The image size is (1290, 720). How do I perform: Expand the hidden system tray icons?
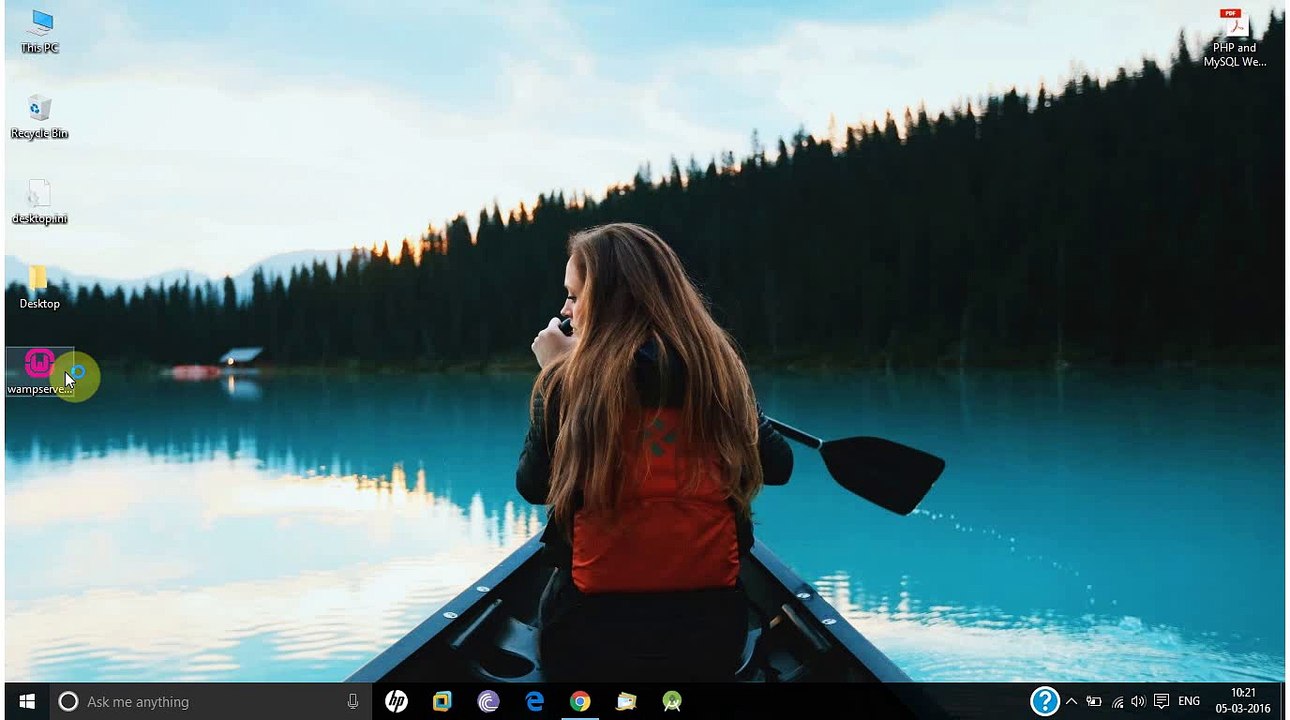(1071, 702)
